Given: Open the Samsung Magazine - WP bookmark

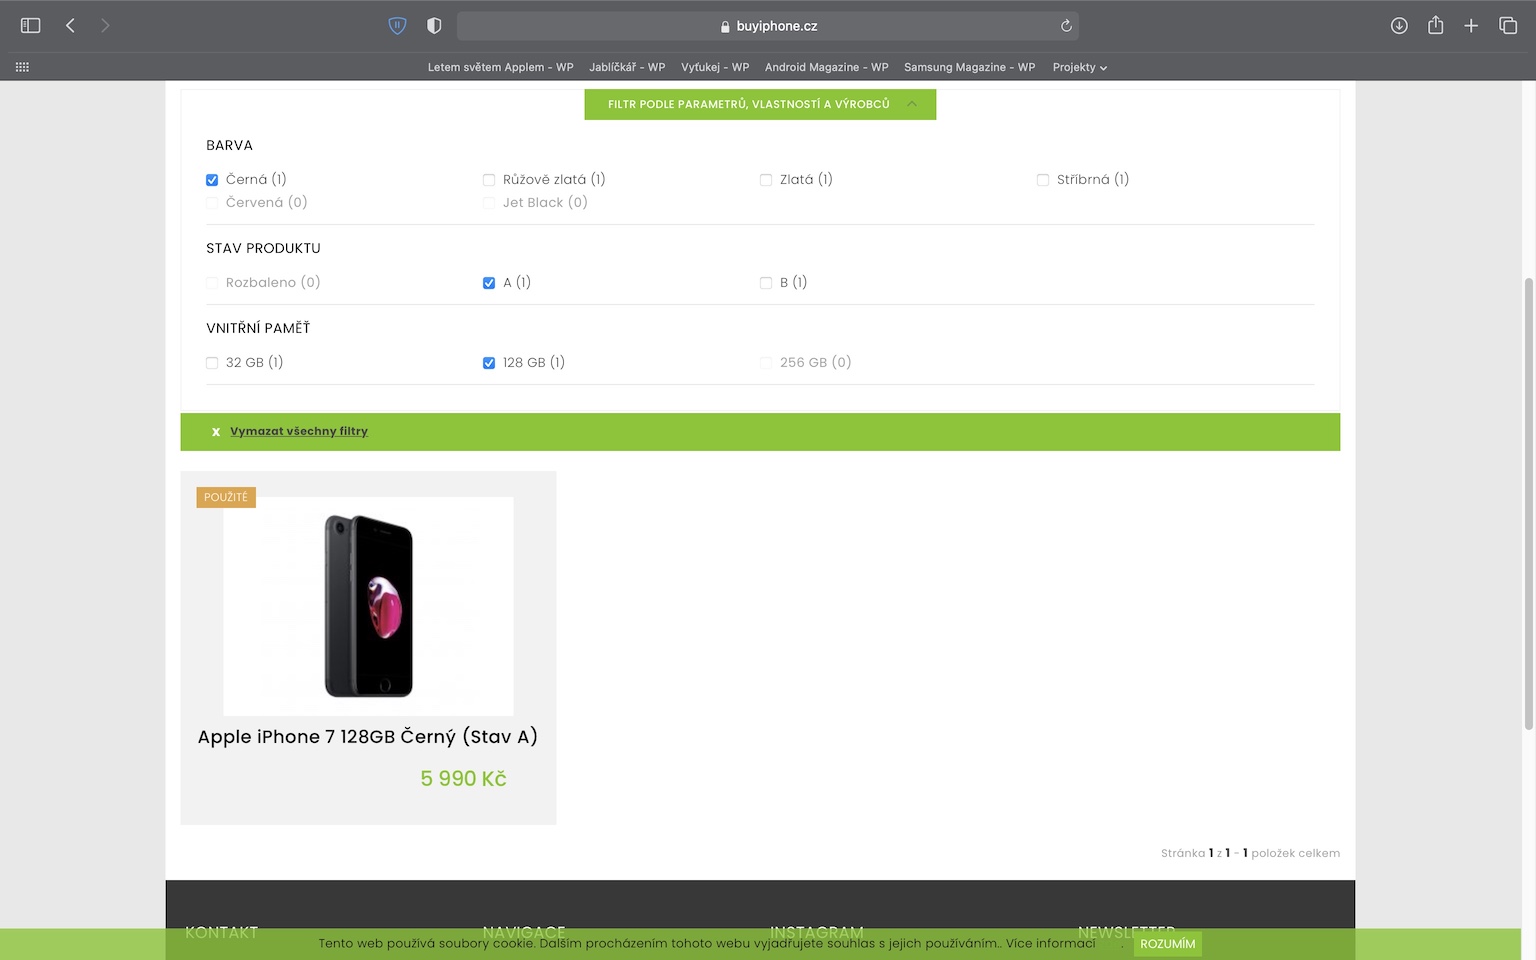Looking at the screenshot, I should coord(969,67).
